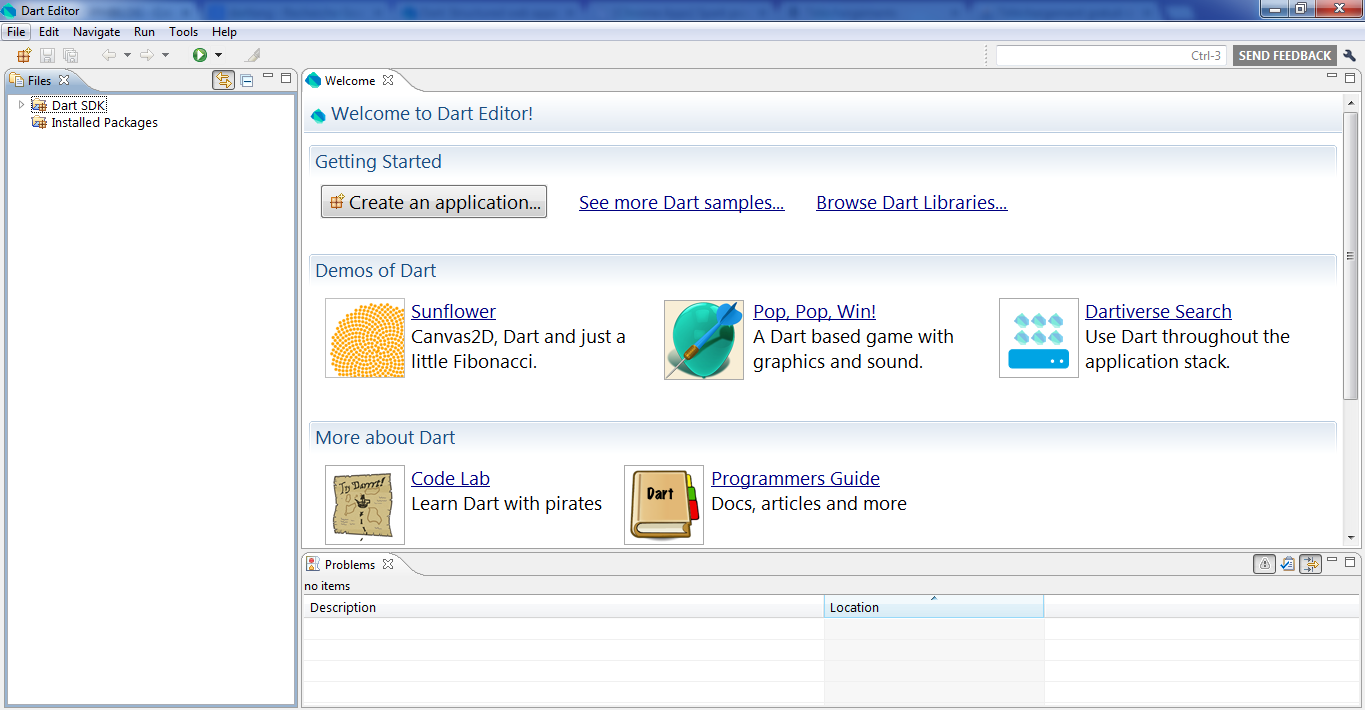Minimize the Problems panel
The height and width of the screenshot is (710, 1365).
pos(1332,560)
